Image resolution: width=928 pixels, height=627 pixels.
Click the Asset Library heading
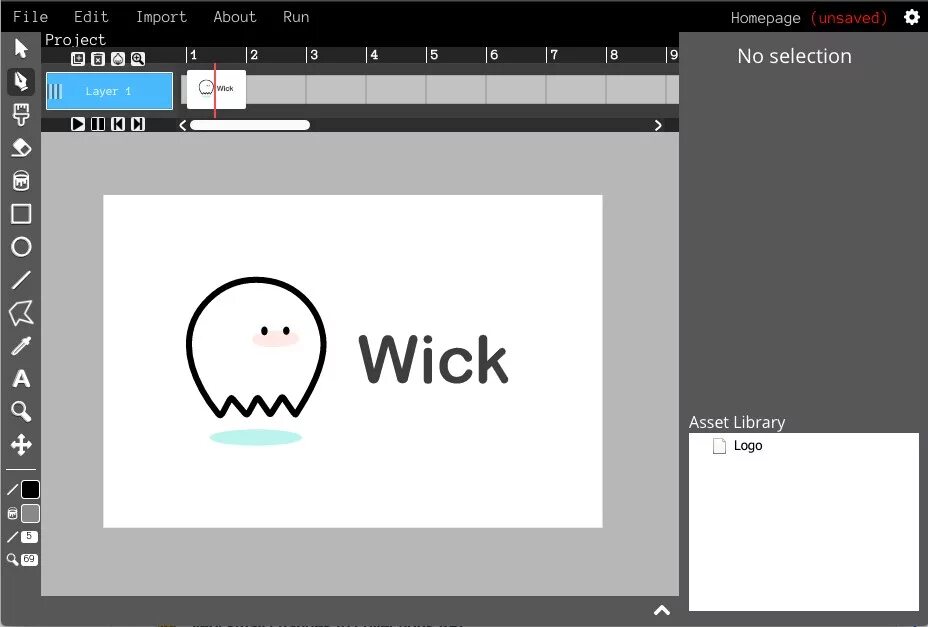point(737,422)
